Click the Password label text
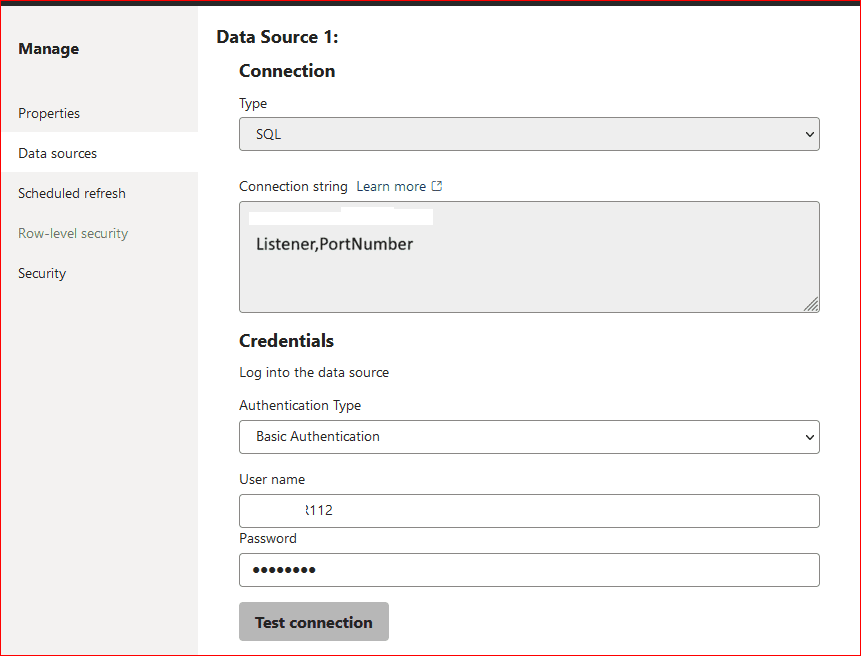 (268, 538)
